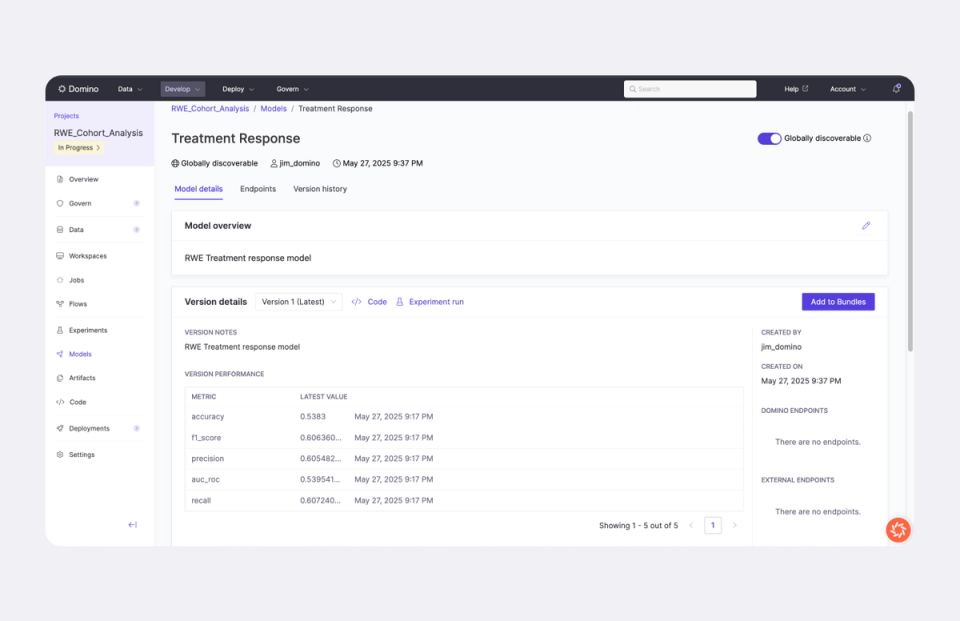The width and height of the screenshot is (960, 621).
Task: Click the Models breadcrumb link
Action: tap(273, 108)
